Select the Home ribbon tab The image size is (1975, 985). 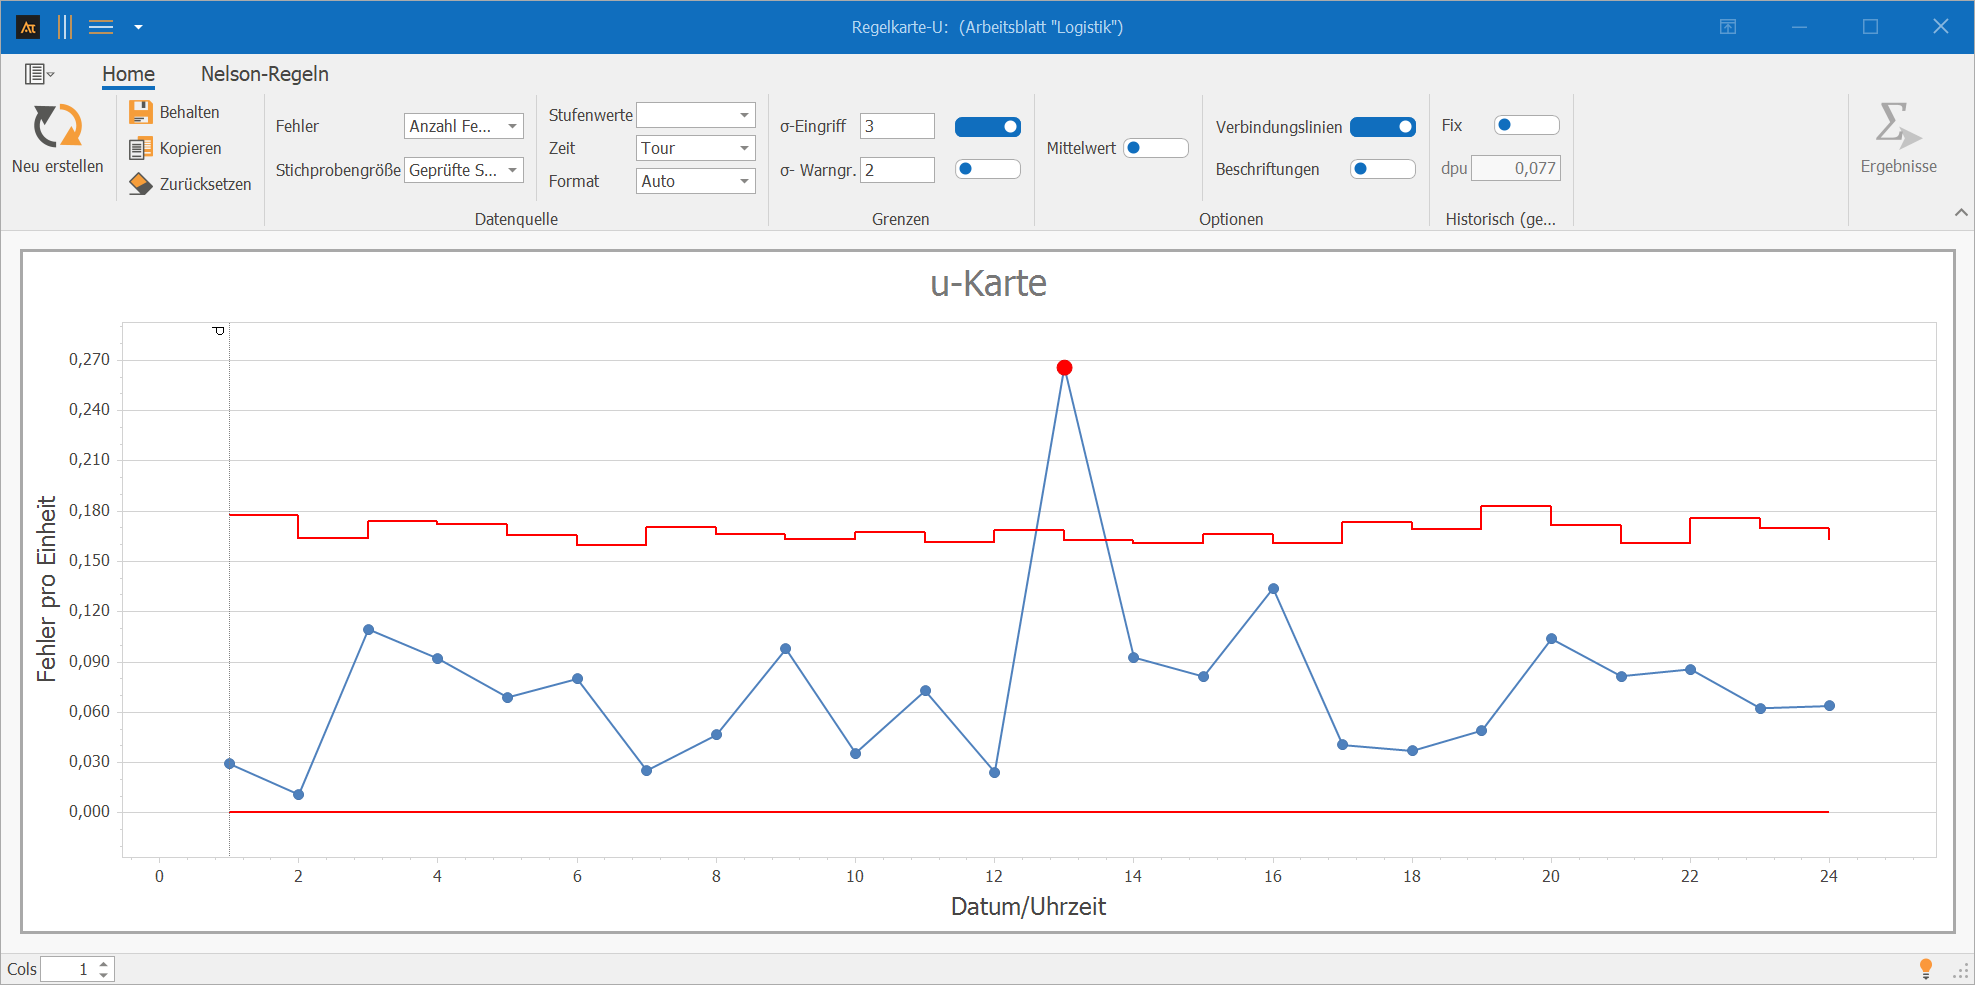(128, 74)
